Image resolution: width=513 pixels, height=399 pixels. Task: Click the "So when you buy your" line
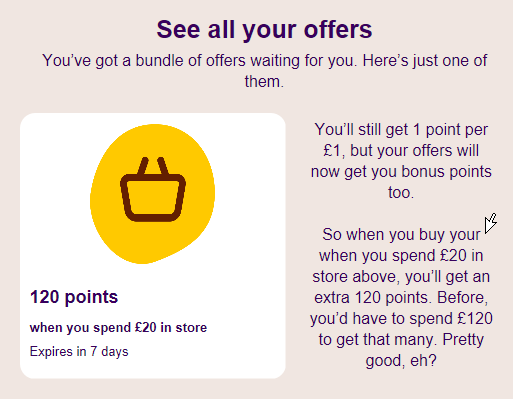click(x=401, y=235)
